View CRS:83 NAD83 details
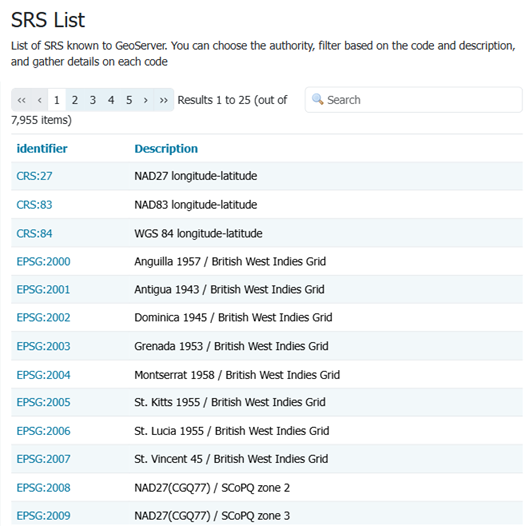 point(34,205)
